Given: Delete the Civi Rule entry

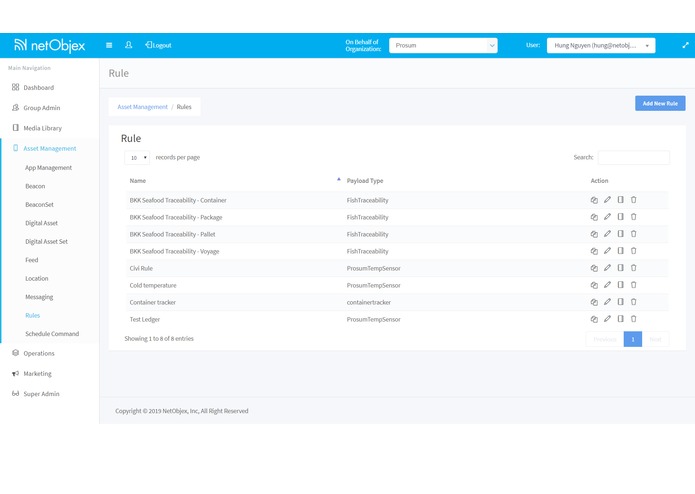Looking at the screenshot, I should (x=633, y=268).
